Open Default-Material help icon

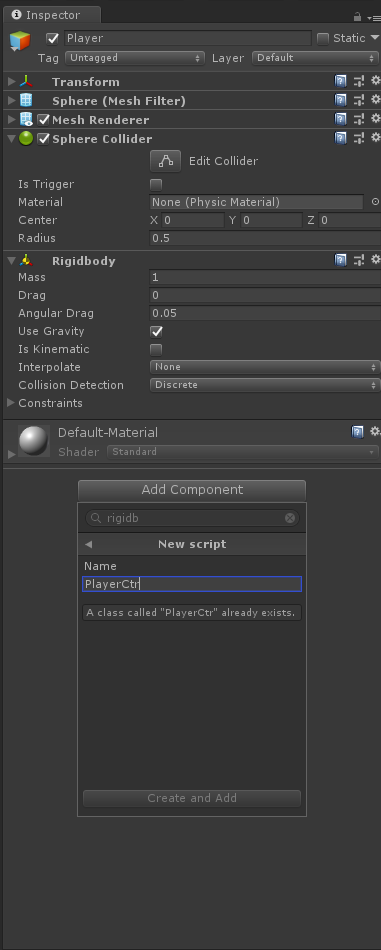(358, 433)
